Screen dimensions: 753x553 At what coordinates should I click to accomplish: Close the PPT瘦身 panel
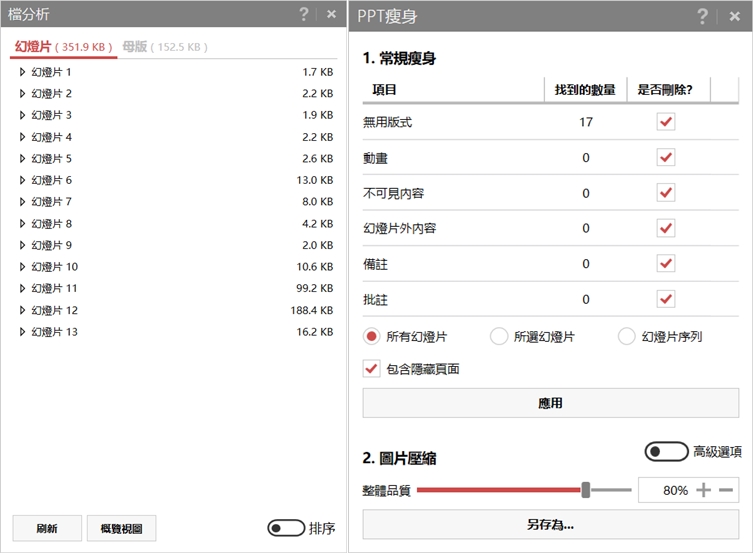(731, 15)
